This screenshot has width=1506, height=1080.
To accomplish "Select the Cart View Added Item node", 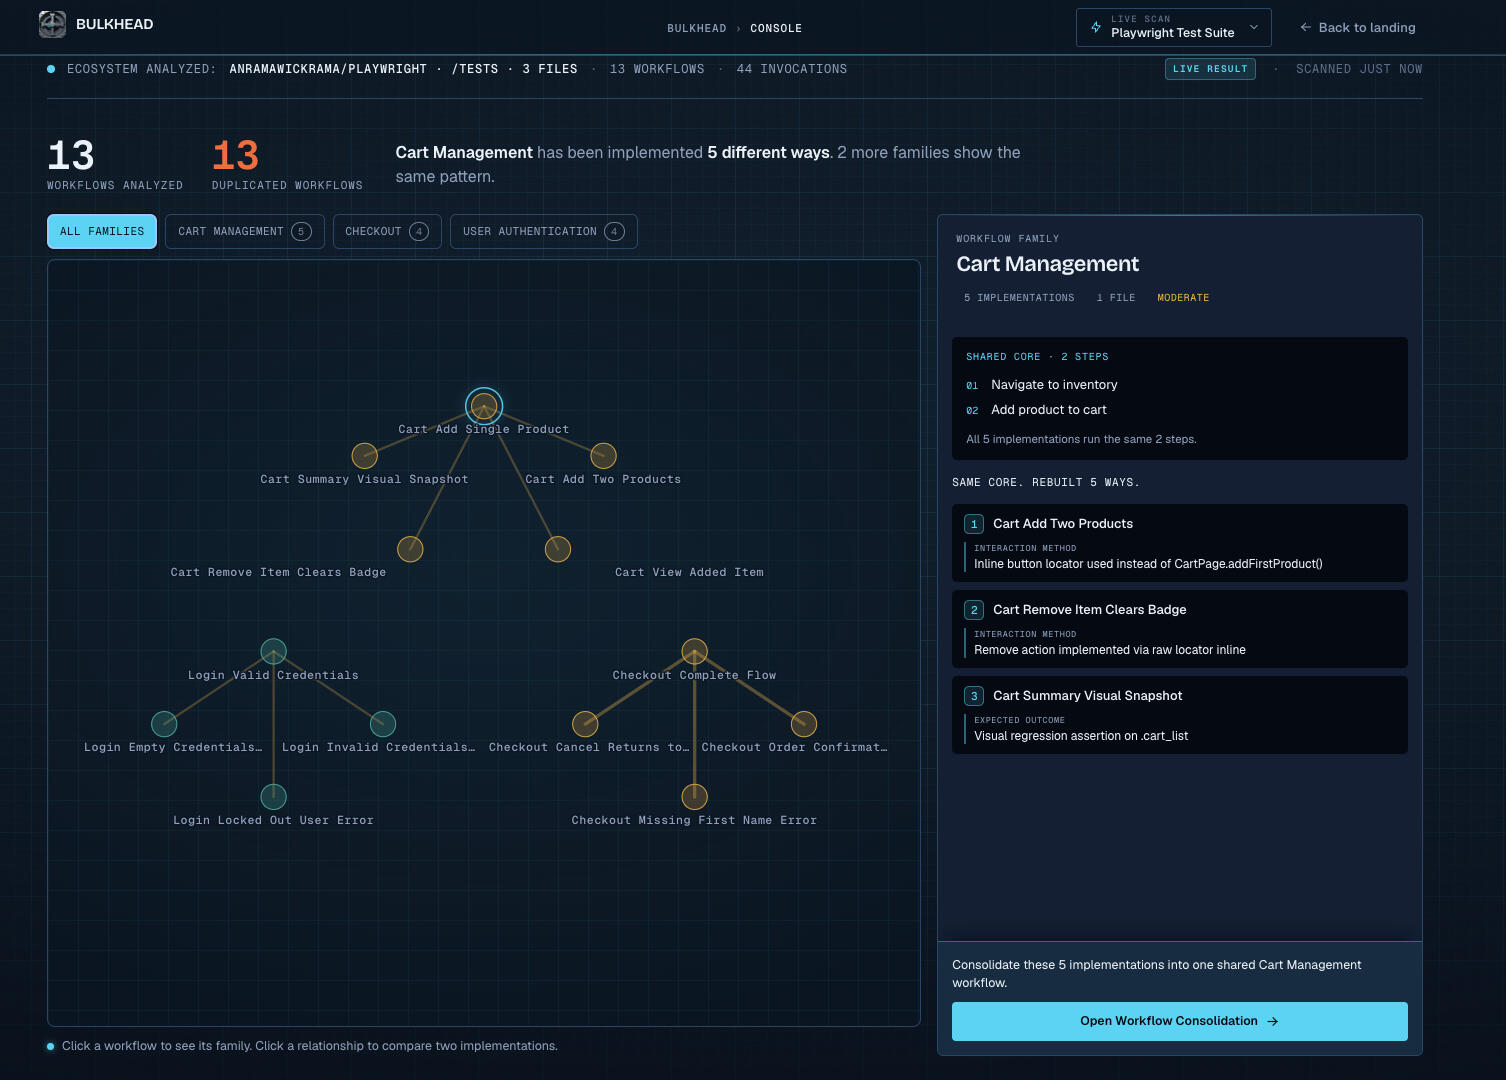I will (558, 549).
